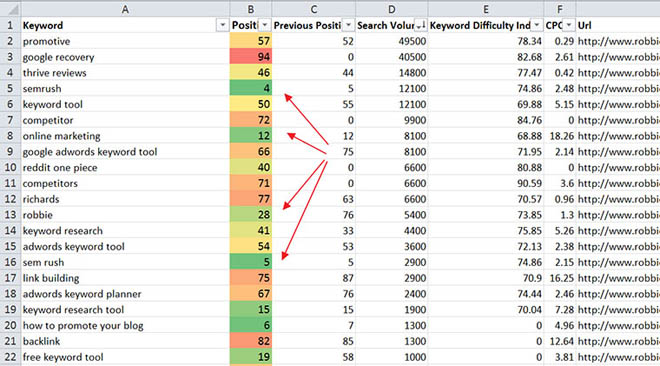The height and width of the screenshot is (366, 660).
Task: Select the 'richards' keyword cell
Action: click(x=125, y=199)
